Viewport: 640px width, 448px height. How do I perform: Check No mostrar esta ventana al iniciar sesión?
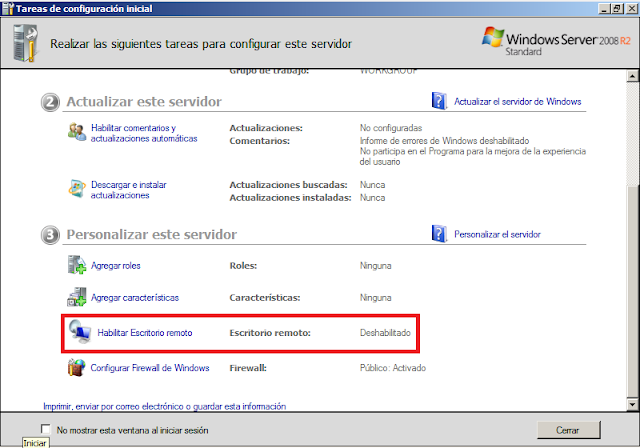(46, 429)
